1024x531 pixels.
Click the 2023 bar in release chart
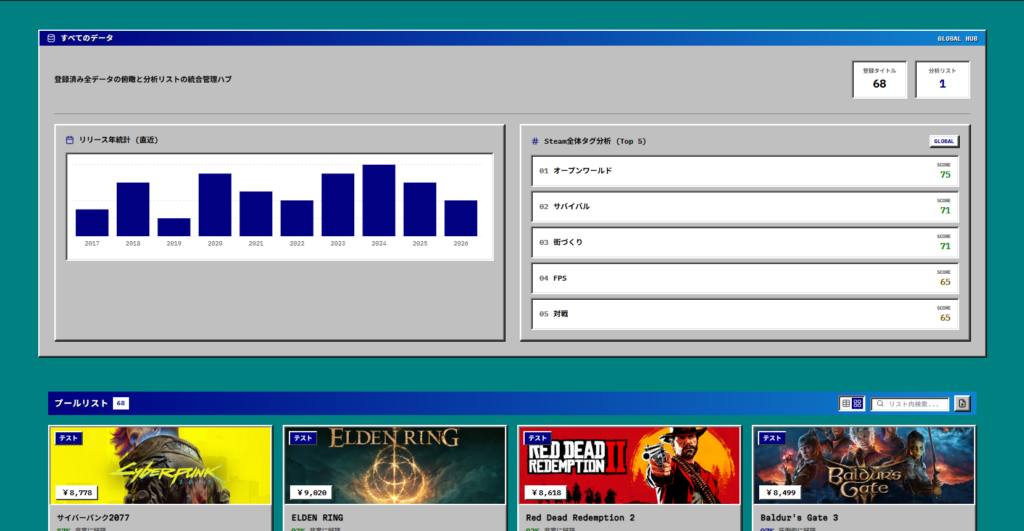point(338,204)
